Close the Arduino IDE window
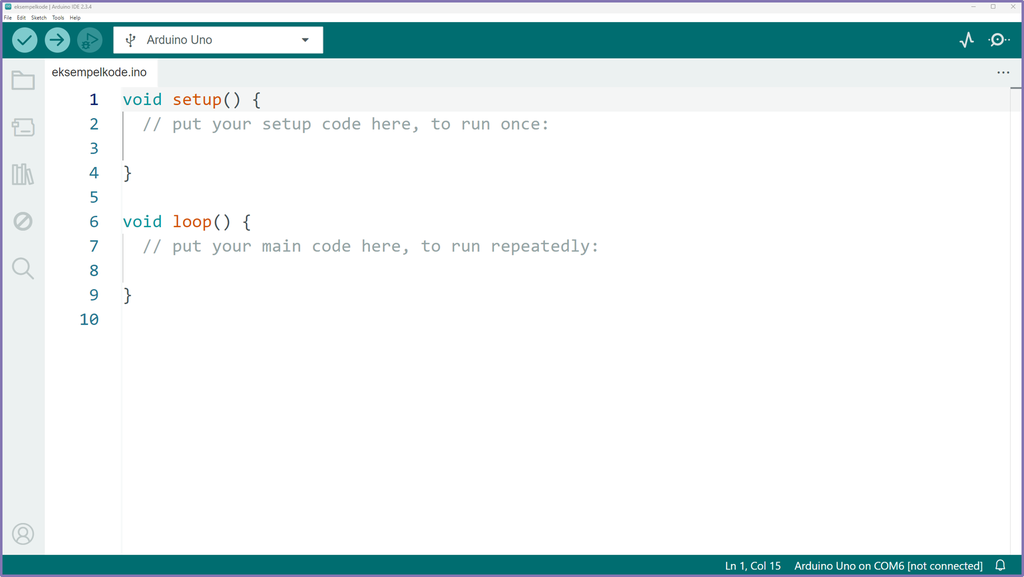The height and width of the screenshot is (577, 1024). tap(1013, 7)
